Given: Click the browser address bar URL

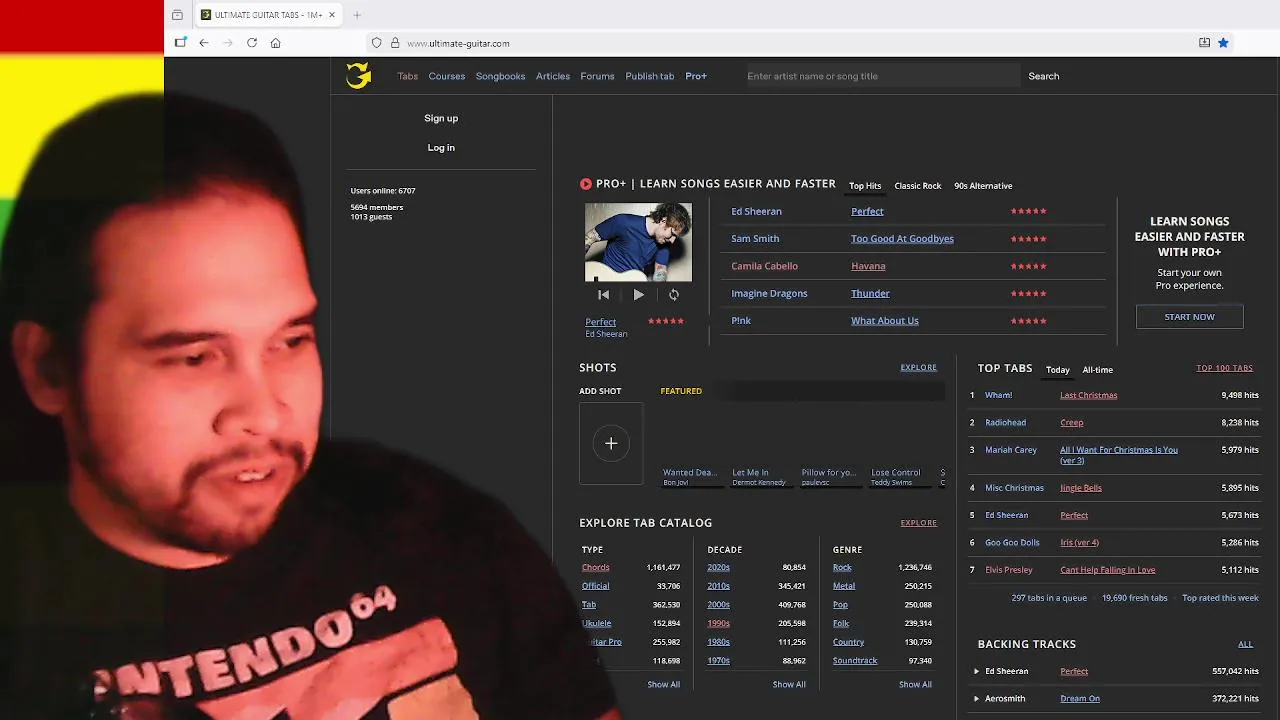Looking at the screenshot, I should (x=459, y=43).
